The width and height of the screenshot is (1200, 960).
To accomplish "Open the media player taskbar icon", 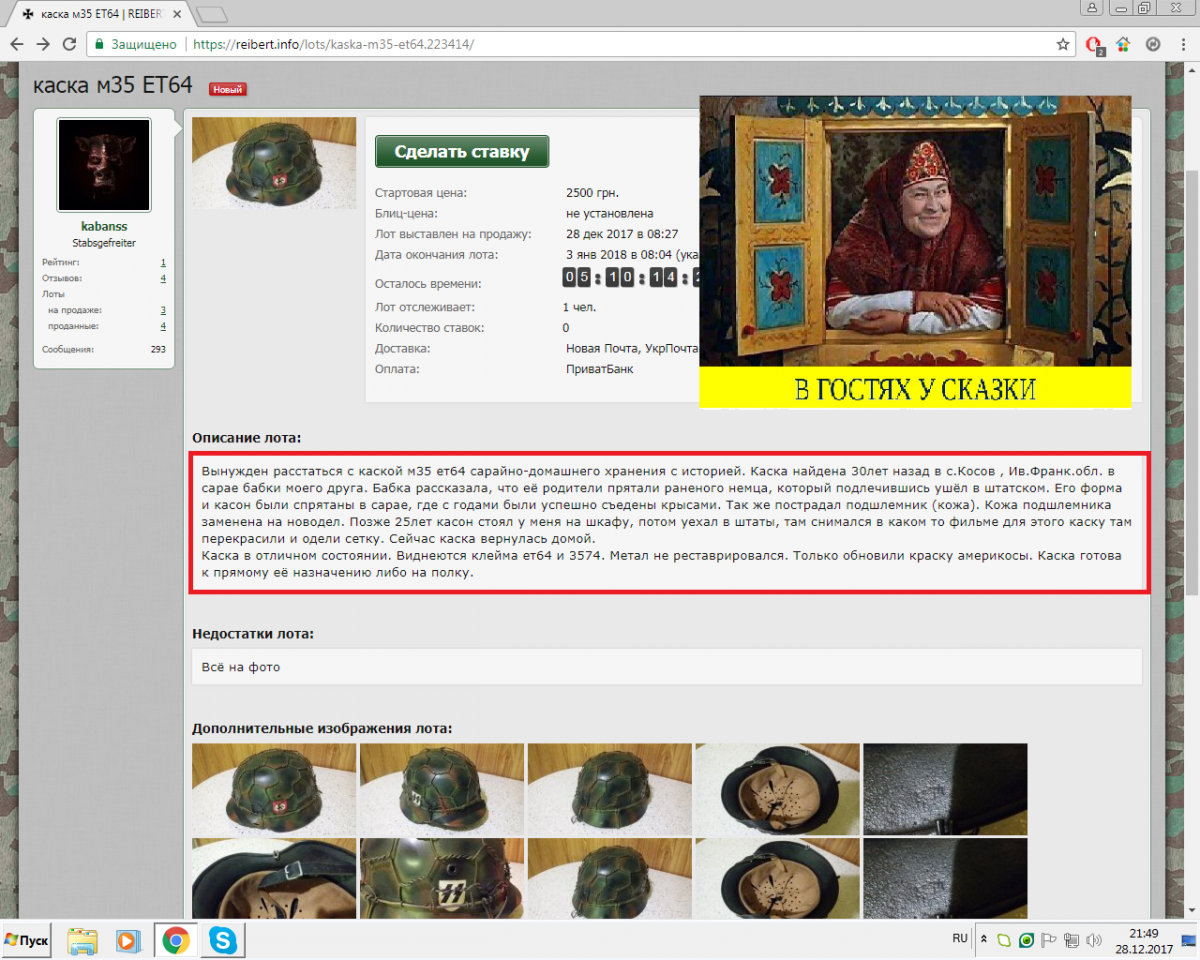I will click(x=128, y=941).
